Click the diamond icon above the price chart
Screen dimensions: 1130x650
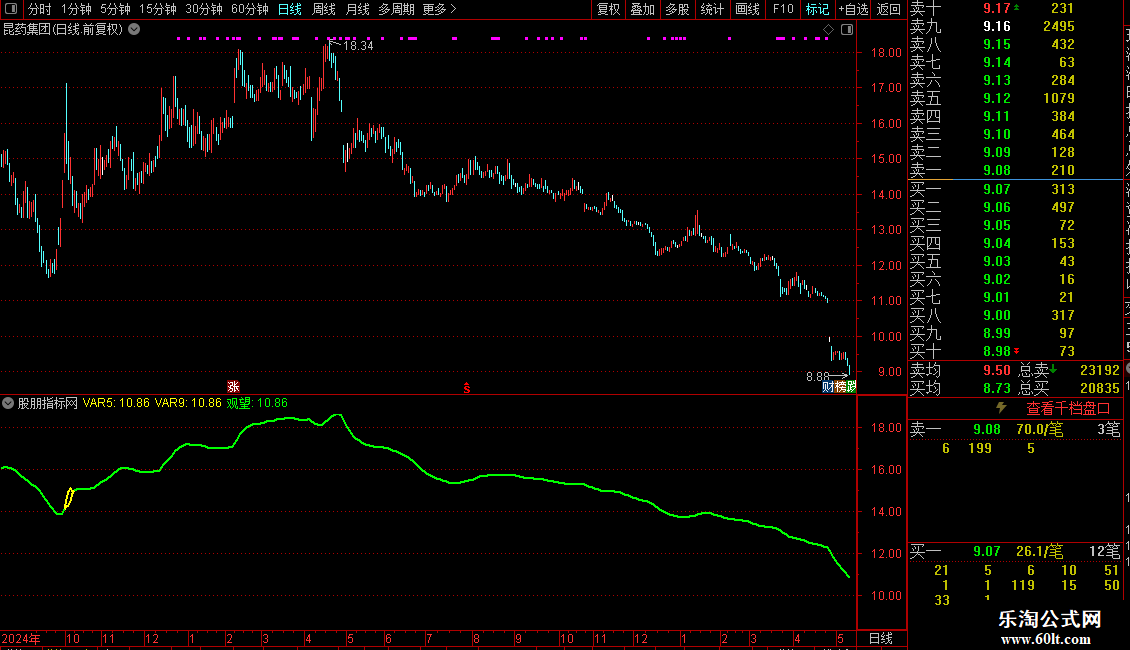pos(828,30)
